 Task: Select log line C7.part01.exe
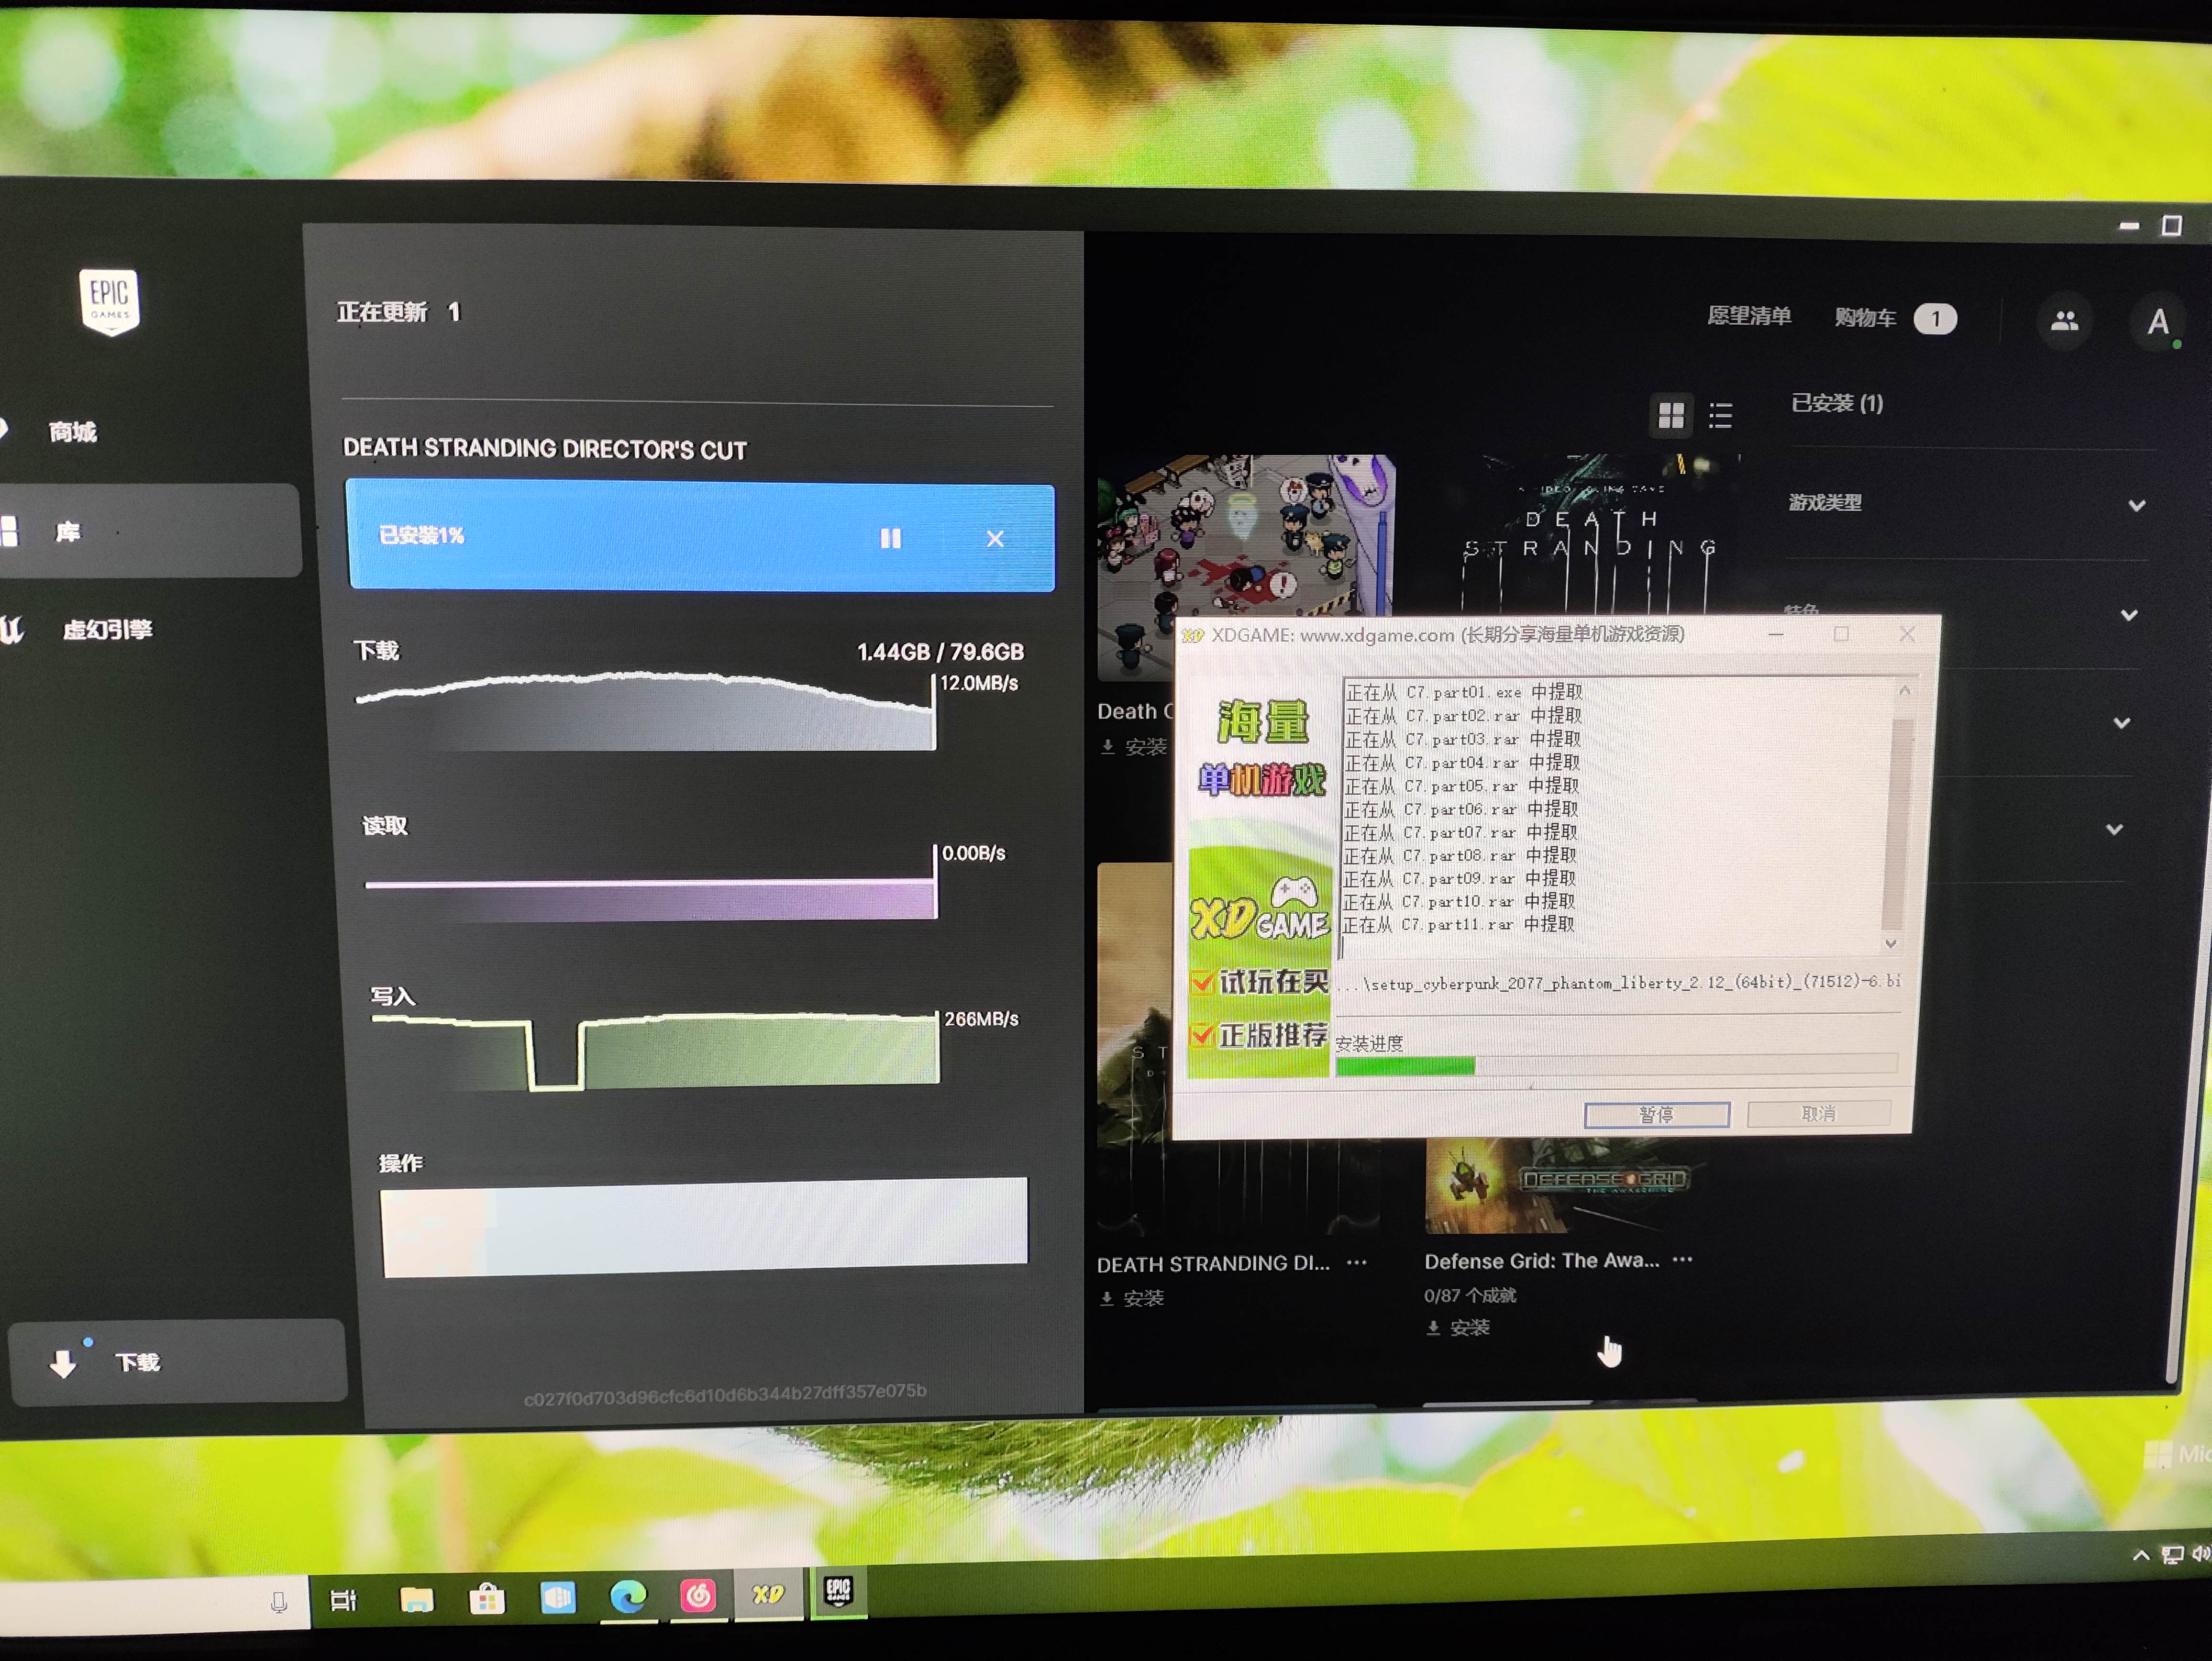[1464, 692]
